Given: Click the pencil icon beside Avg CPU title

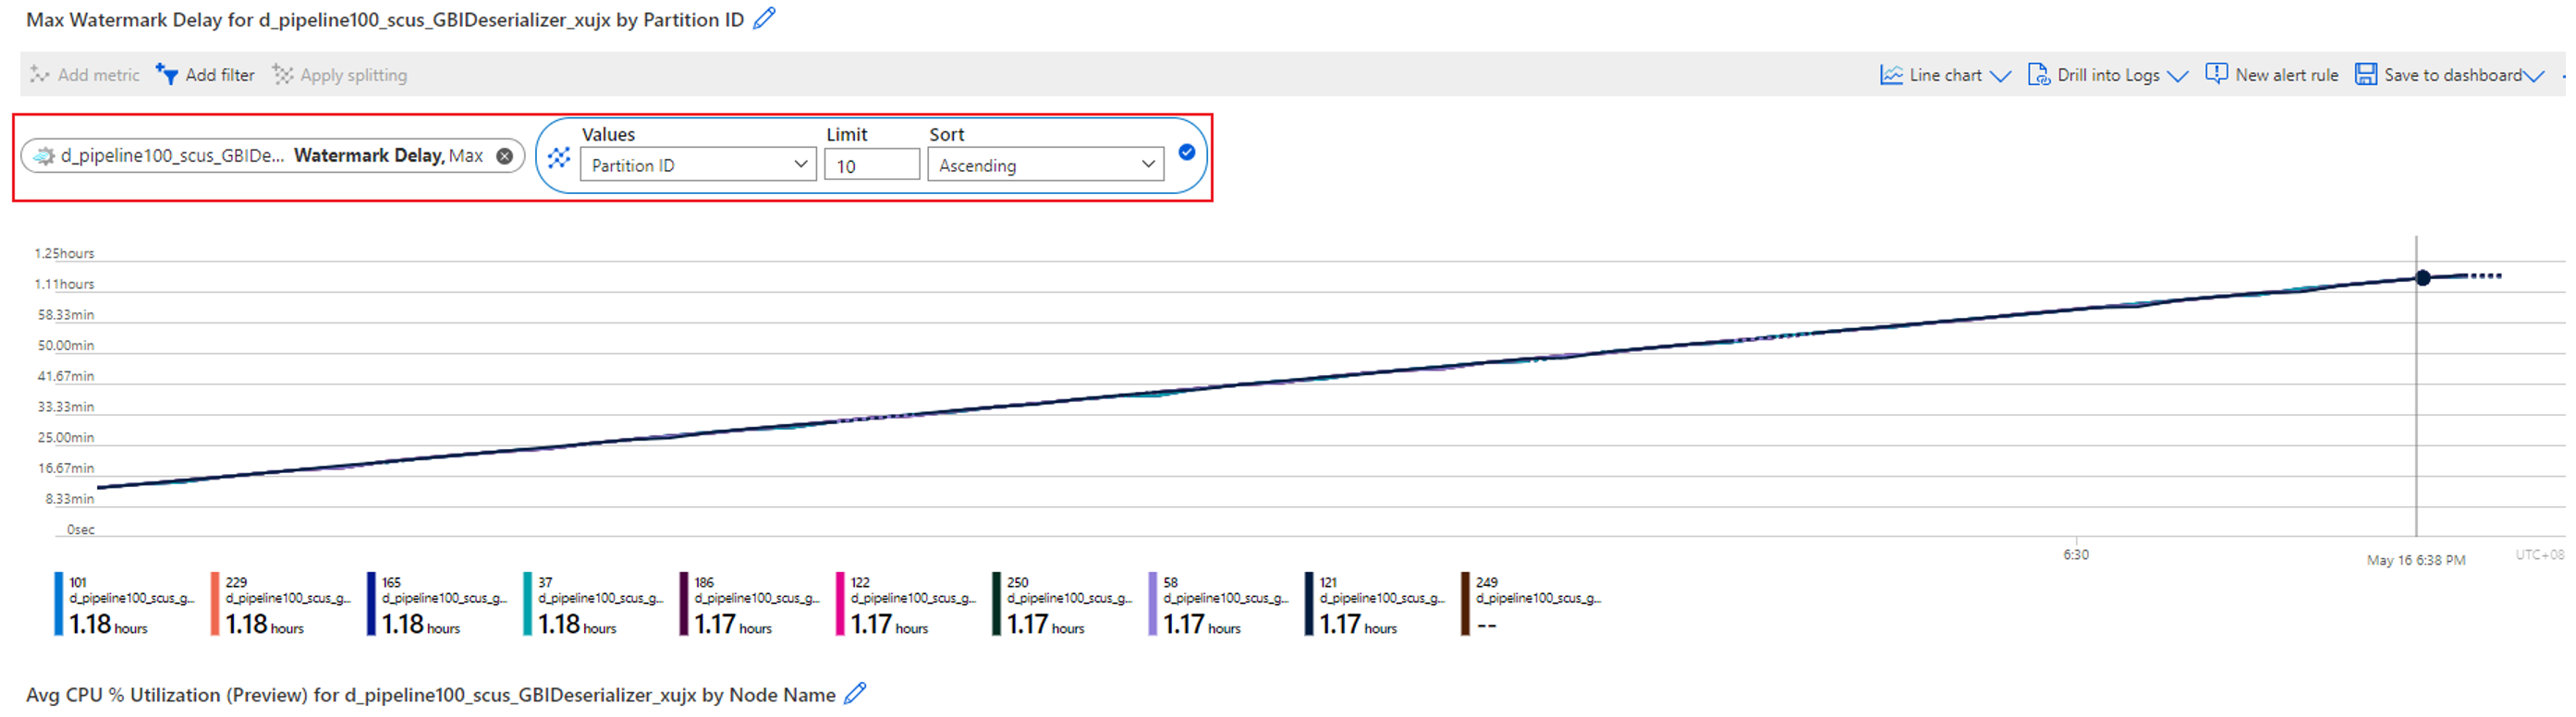Looking at the screenshot, I should point(855,694).
